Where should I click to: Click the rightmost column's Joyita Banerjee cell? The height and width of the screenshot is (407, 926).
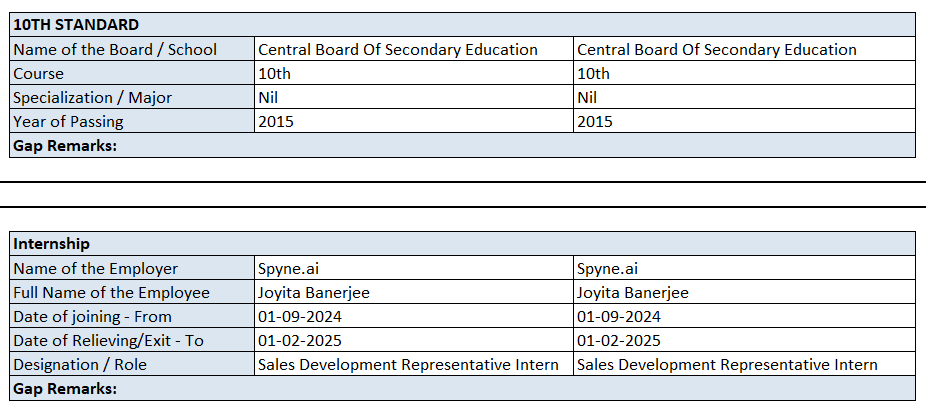(633, 292)
